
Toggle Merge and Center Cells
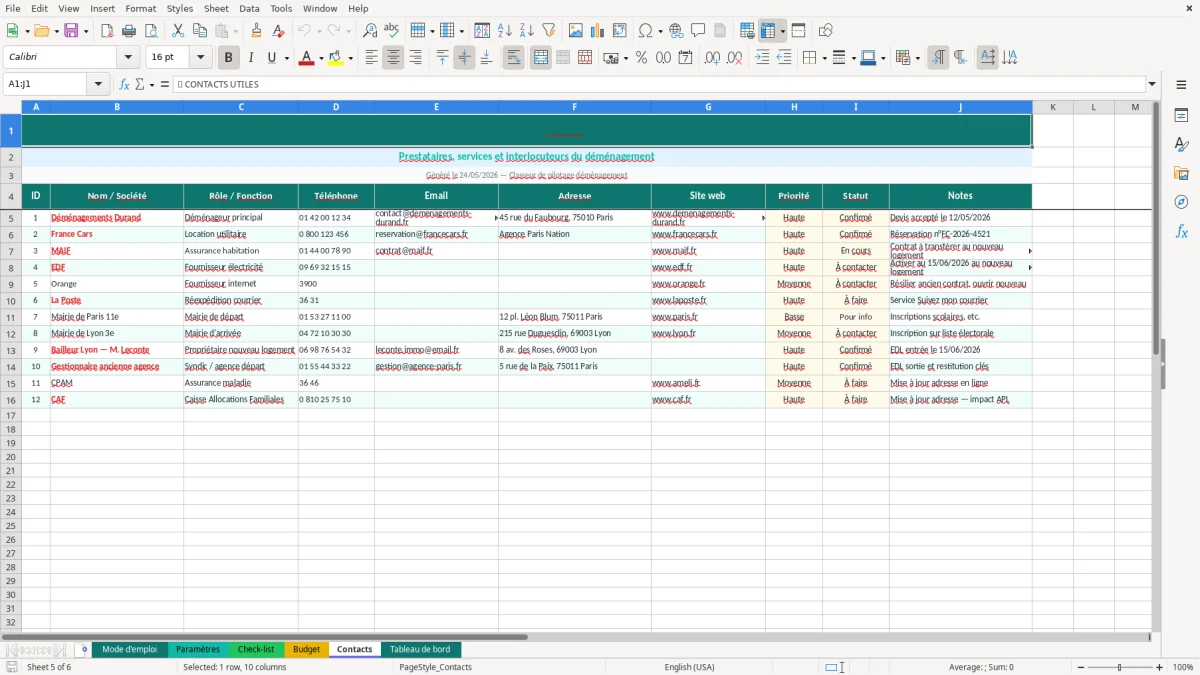541,58
